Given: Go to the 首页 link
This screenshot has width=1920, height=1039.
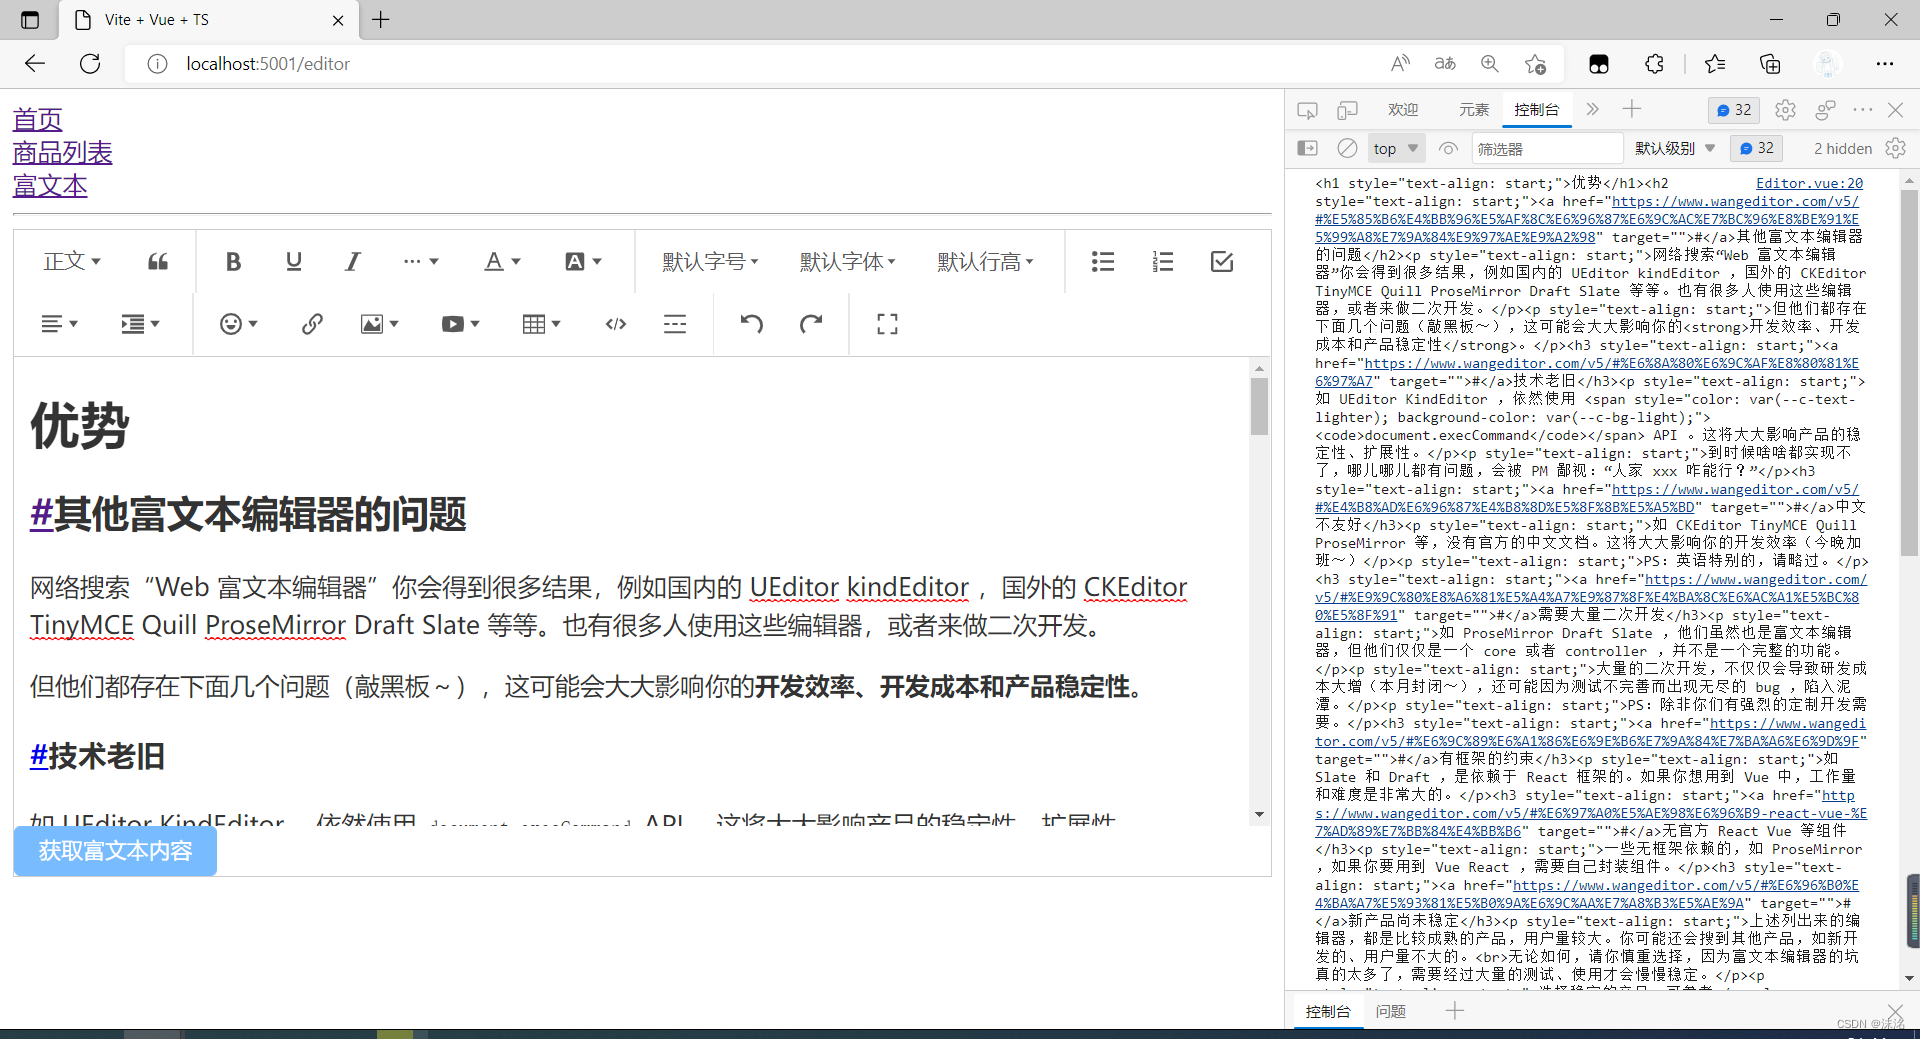Looking at the screenshot, I should [37, 120].
